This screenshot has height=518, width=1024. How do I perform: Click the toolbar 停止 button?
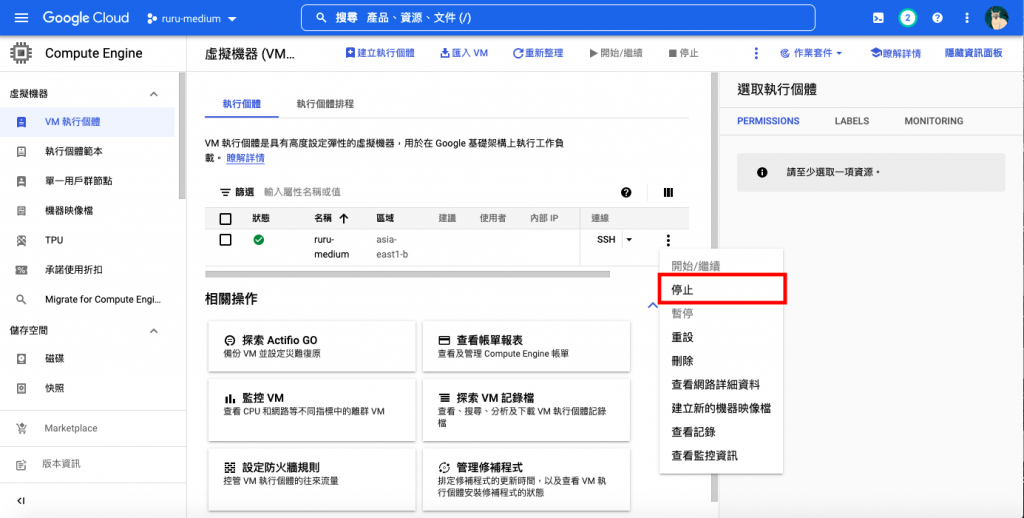(x=683, y=53)
